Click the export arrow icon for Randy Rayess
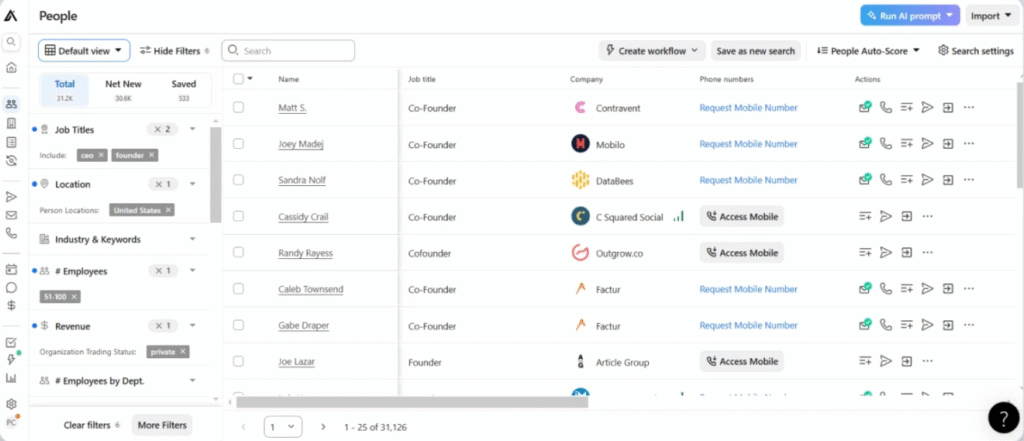Viewport: 1024px width, 441px height. tap(906, 252)
